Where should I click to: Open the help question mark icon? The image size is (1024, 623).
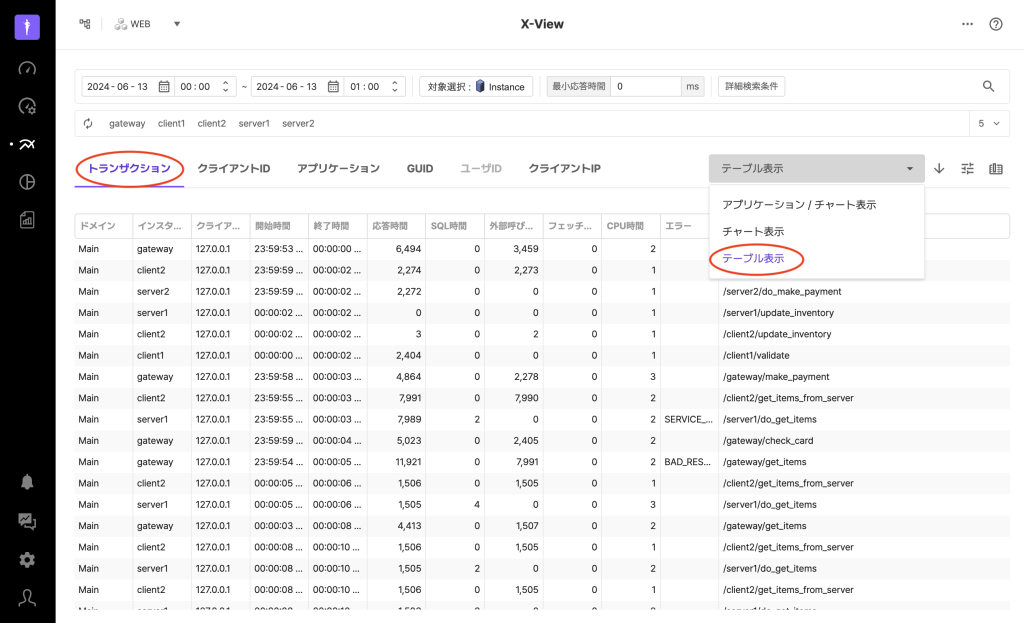(995, 24)
